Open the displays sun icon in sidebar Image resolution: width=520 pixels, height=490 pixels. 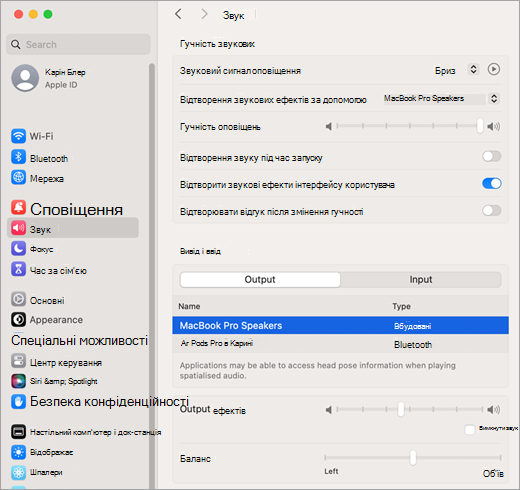tap(18, 452)
